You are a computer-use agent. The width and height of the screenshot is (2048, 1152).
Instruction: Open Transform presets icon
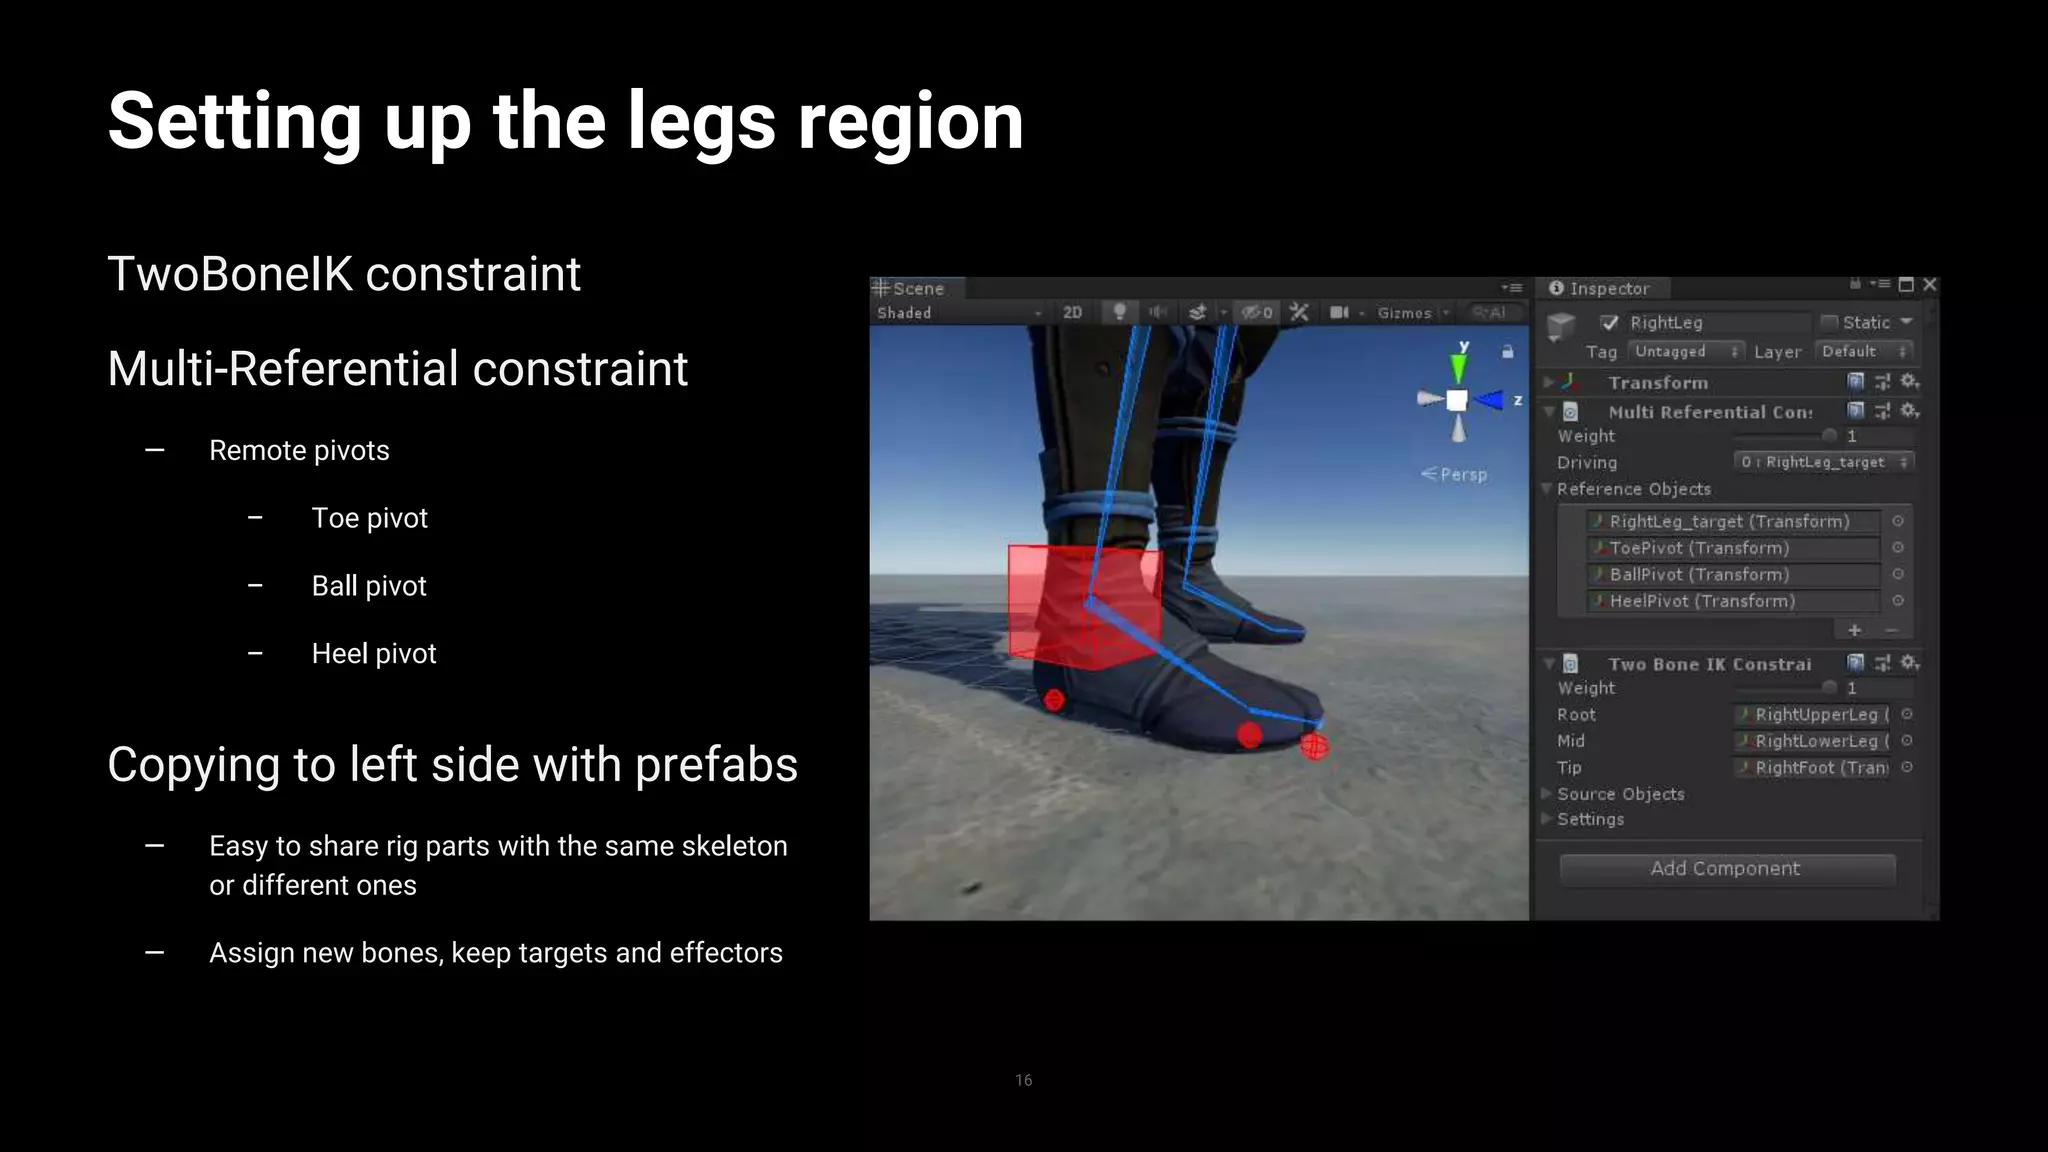click(x=1882, y=381)
